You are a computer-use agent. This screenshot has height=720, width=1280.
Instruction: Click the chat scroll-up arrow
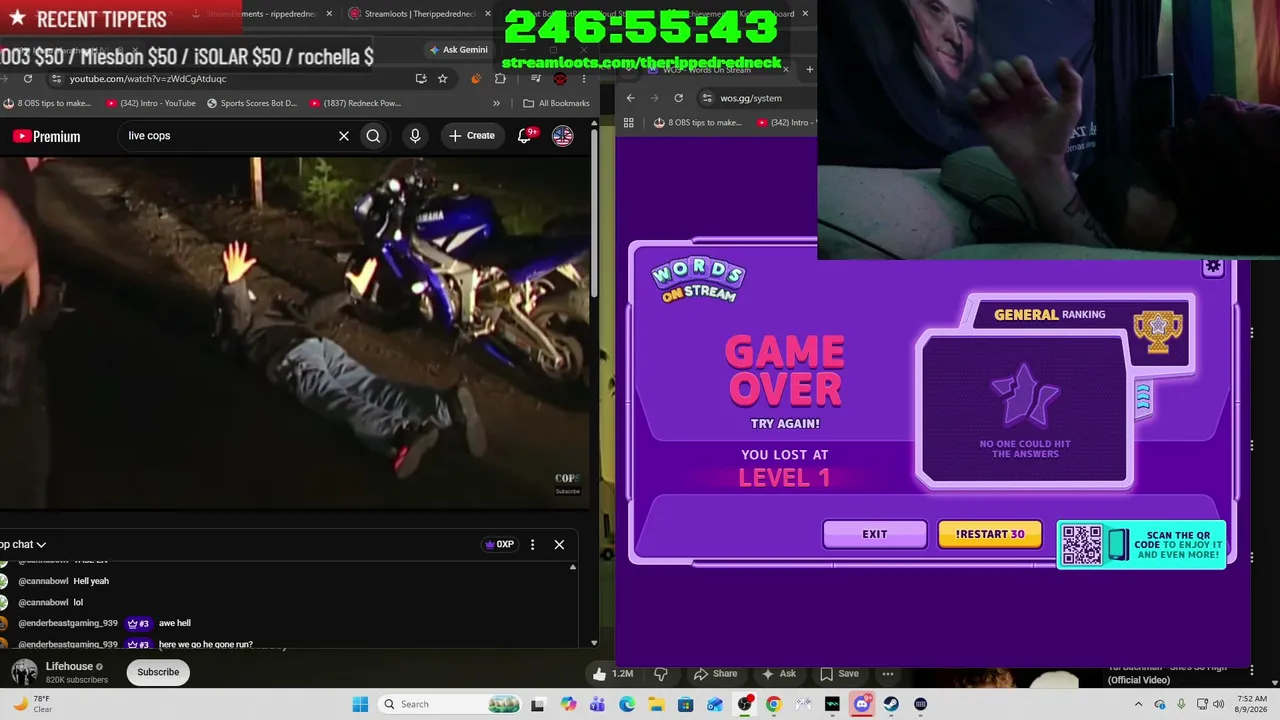(573, 567)
